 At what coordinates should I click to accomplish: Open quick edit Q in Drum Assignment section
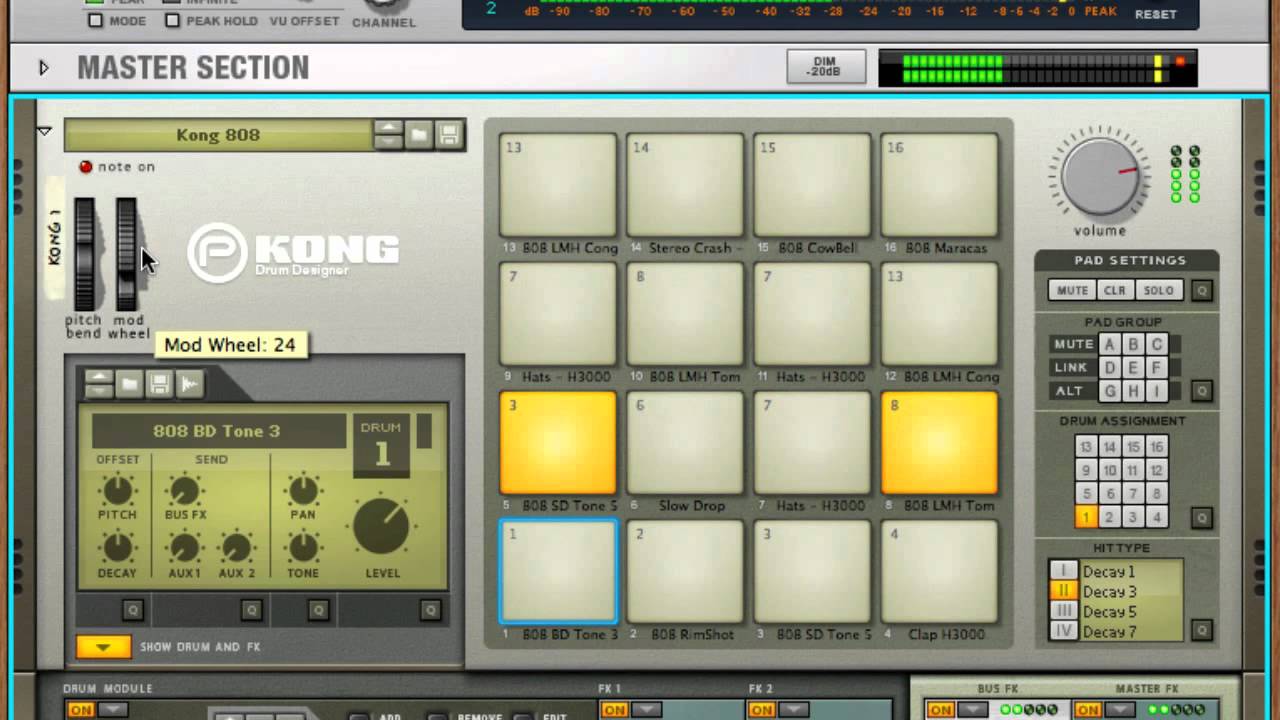(1202, 518)
